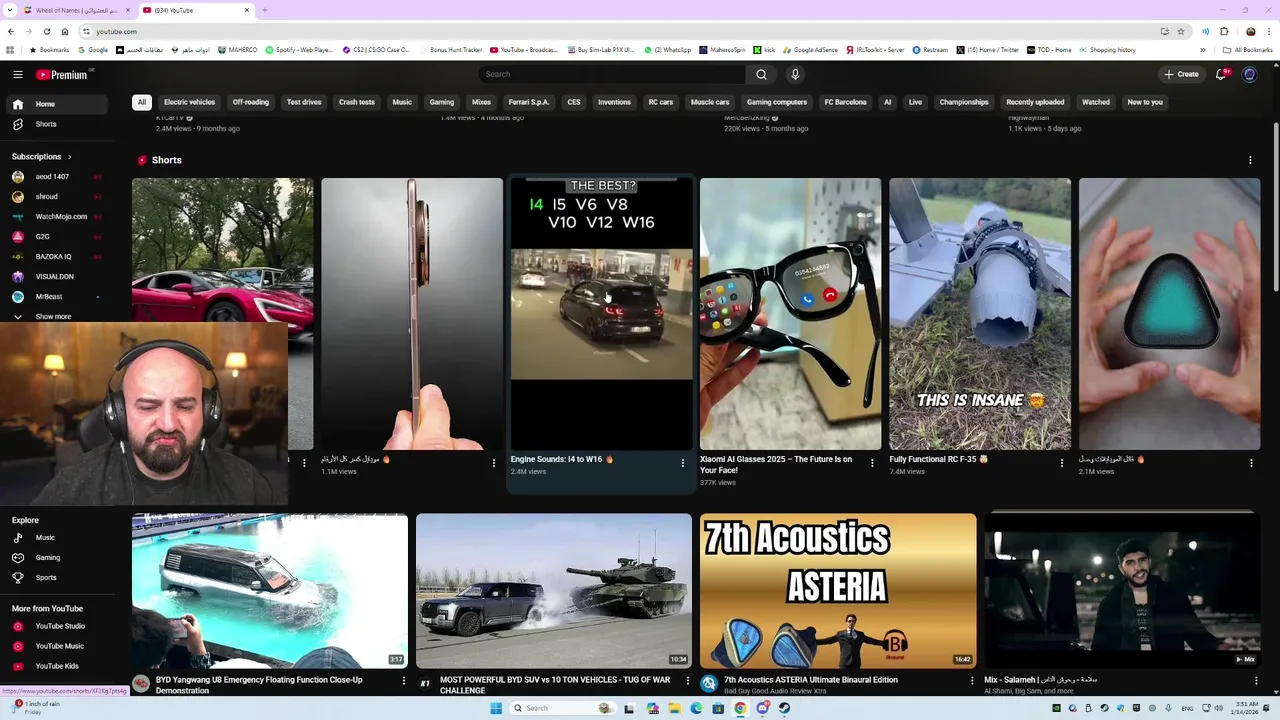Open options for 7th Acoustics ASTERIA video
This screenshot has height=720, width=1280.
(x=972, y=680)
